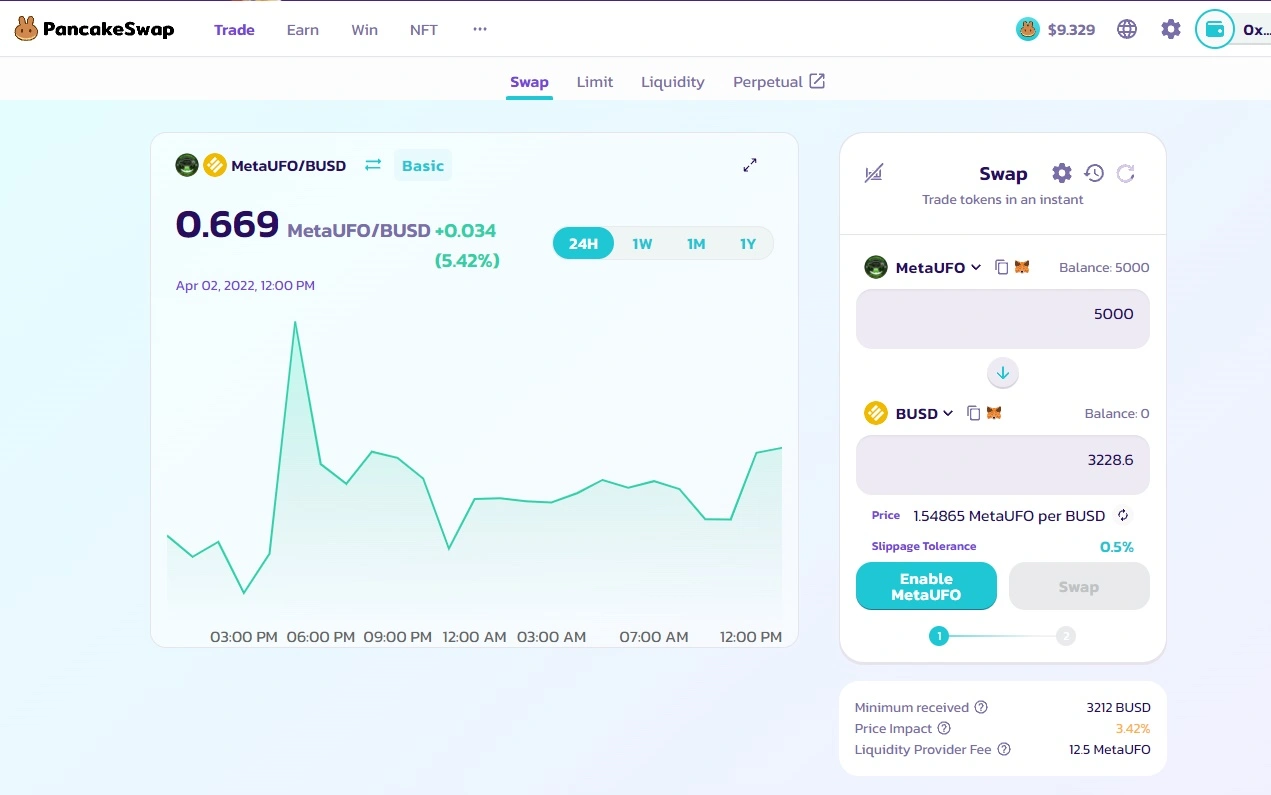
Task: Click the MetaUFO amount input field
Action: pos(1003,319)
